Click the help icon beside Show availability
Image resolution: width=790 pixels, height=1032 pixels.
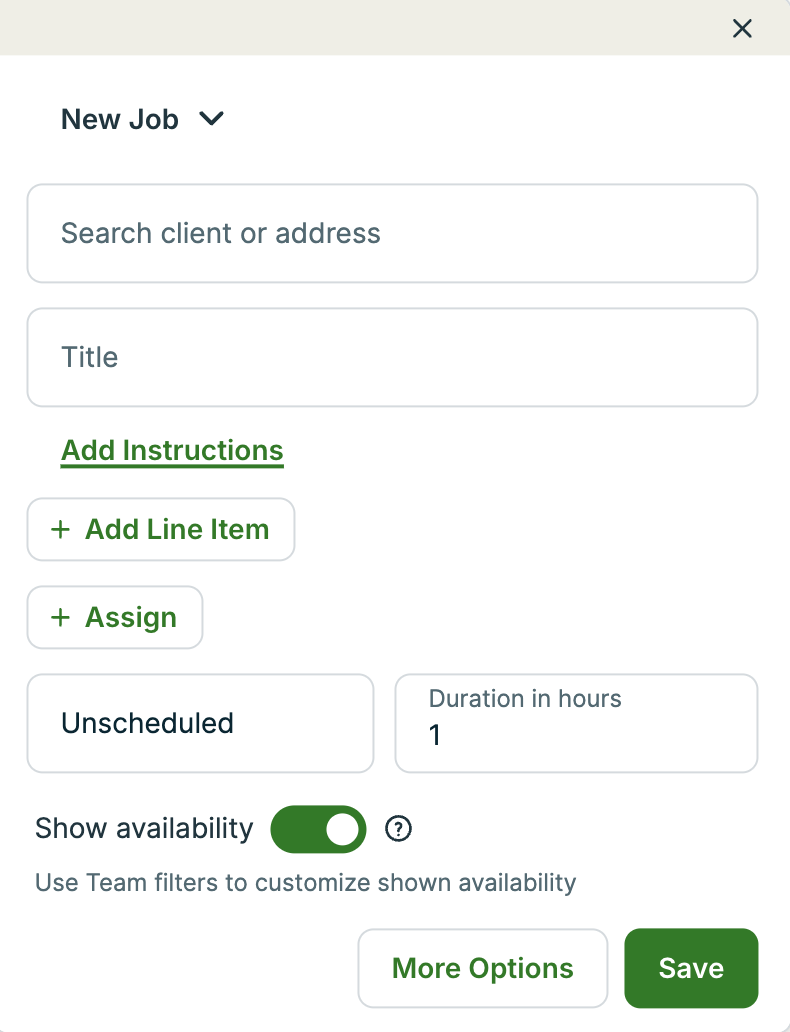pos(399,829)
